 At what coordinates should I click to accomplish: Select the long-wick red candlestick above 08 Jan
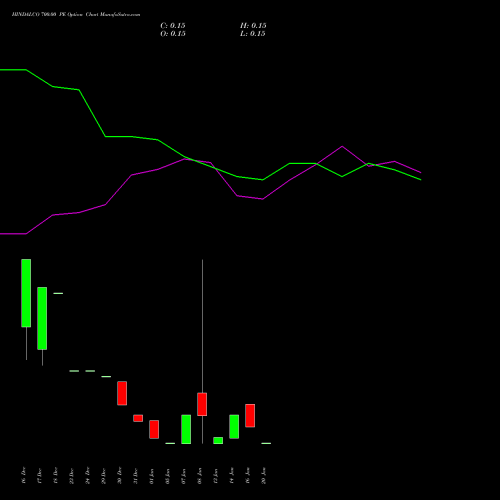(202, 404)
